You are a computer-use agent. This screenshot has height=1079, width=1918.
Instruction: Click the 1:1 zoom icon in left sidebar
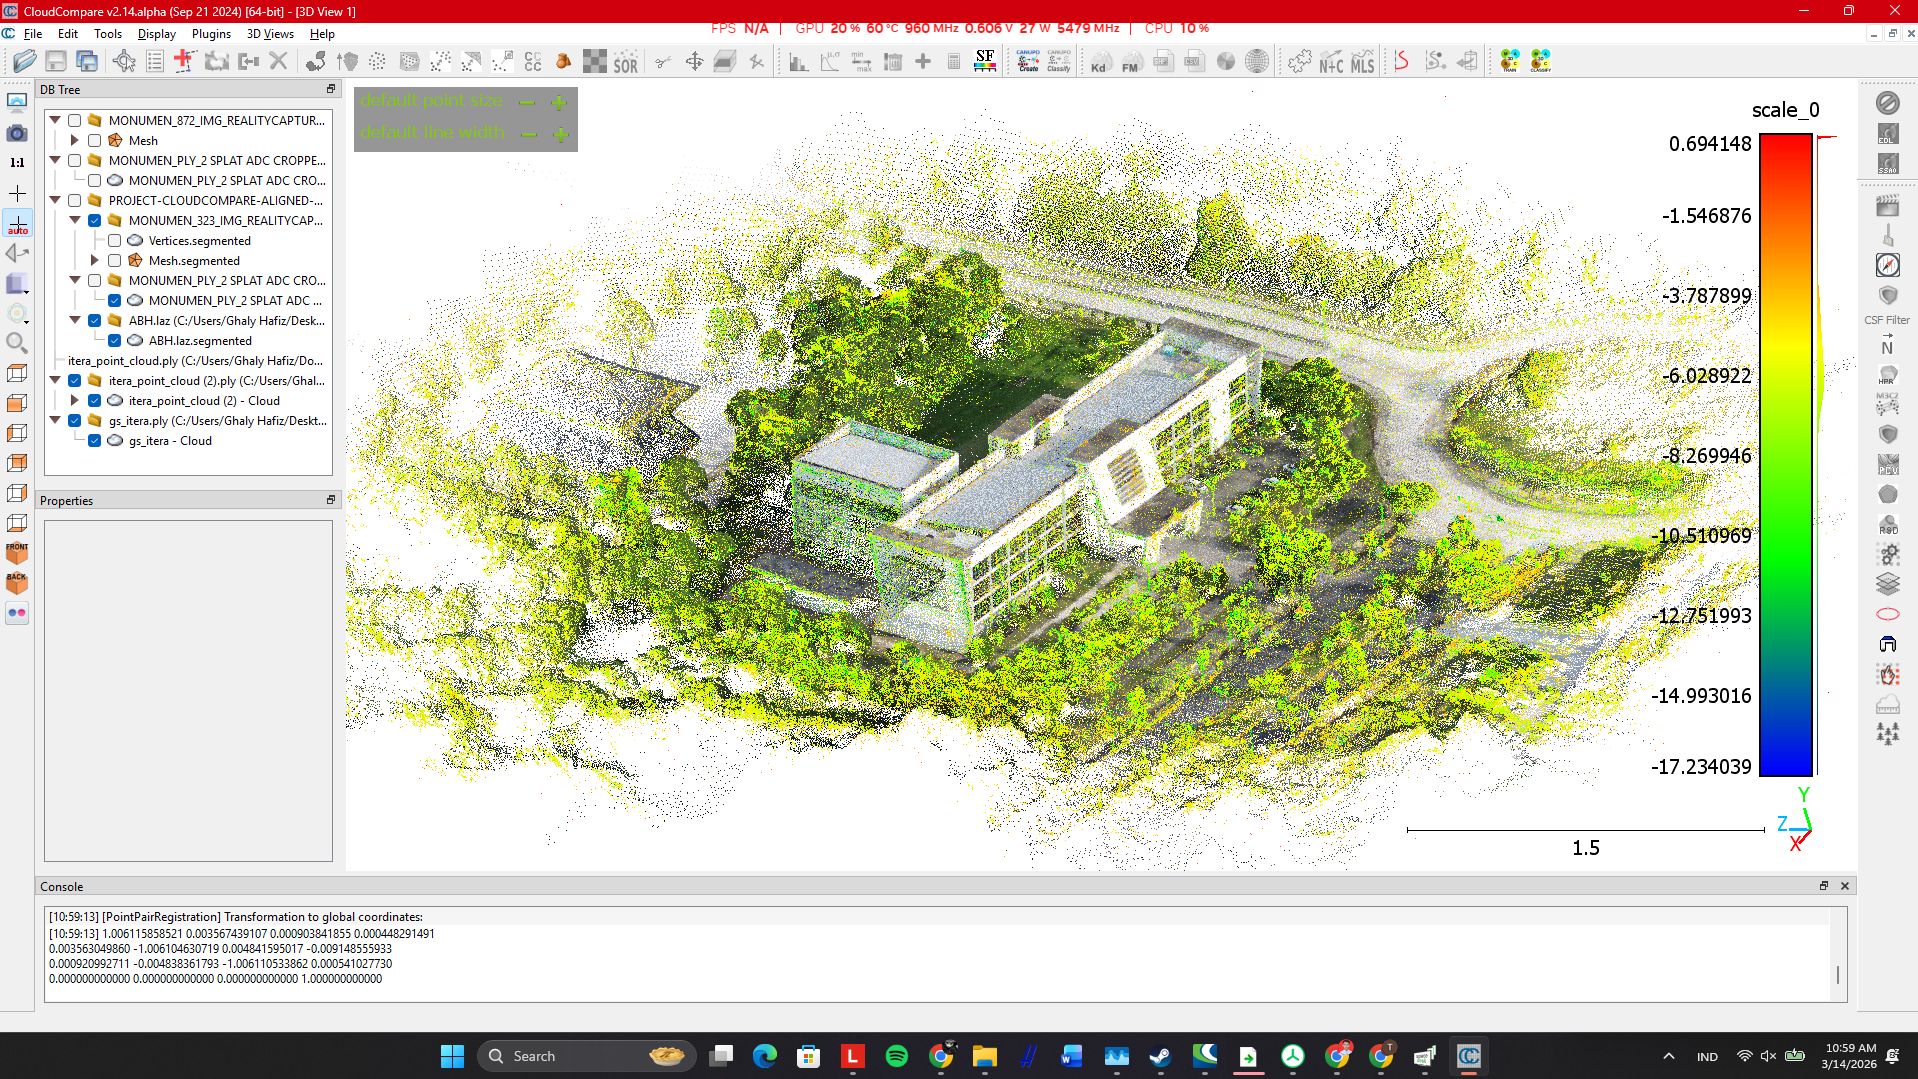coord(17,162)
